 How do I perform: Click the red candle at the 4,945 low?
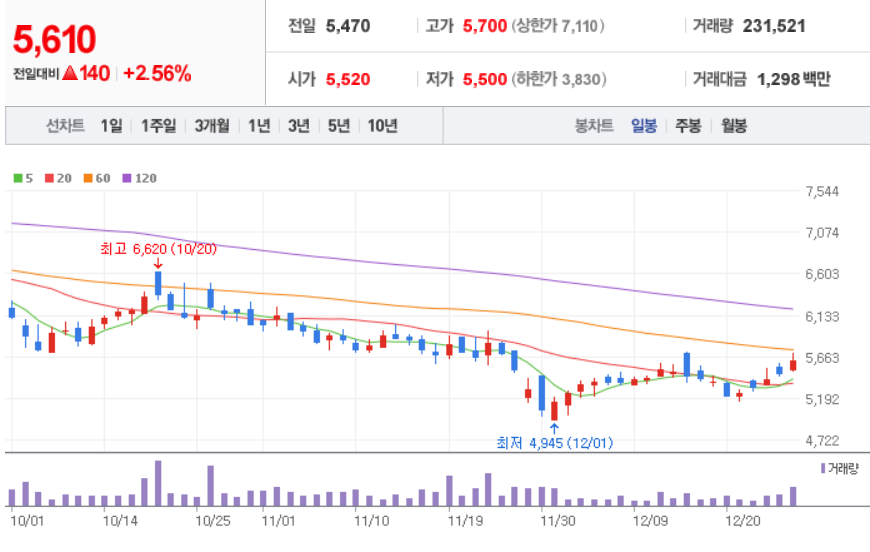coord(554,409)
